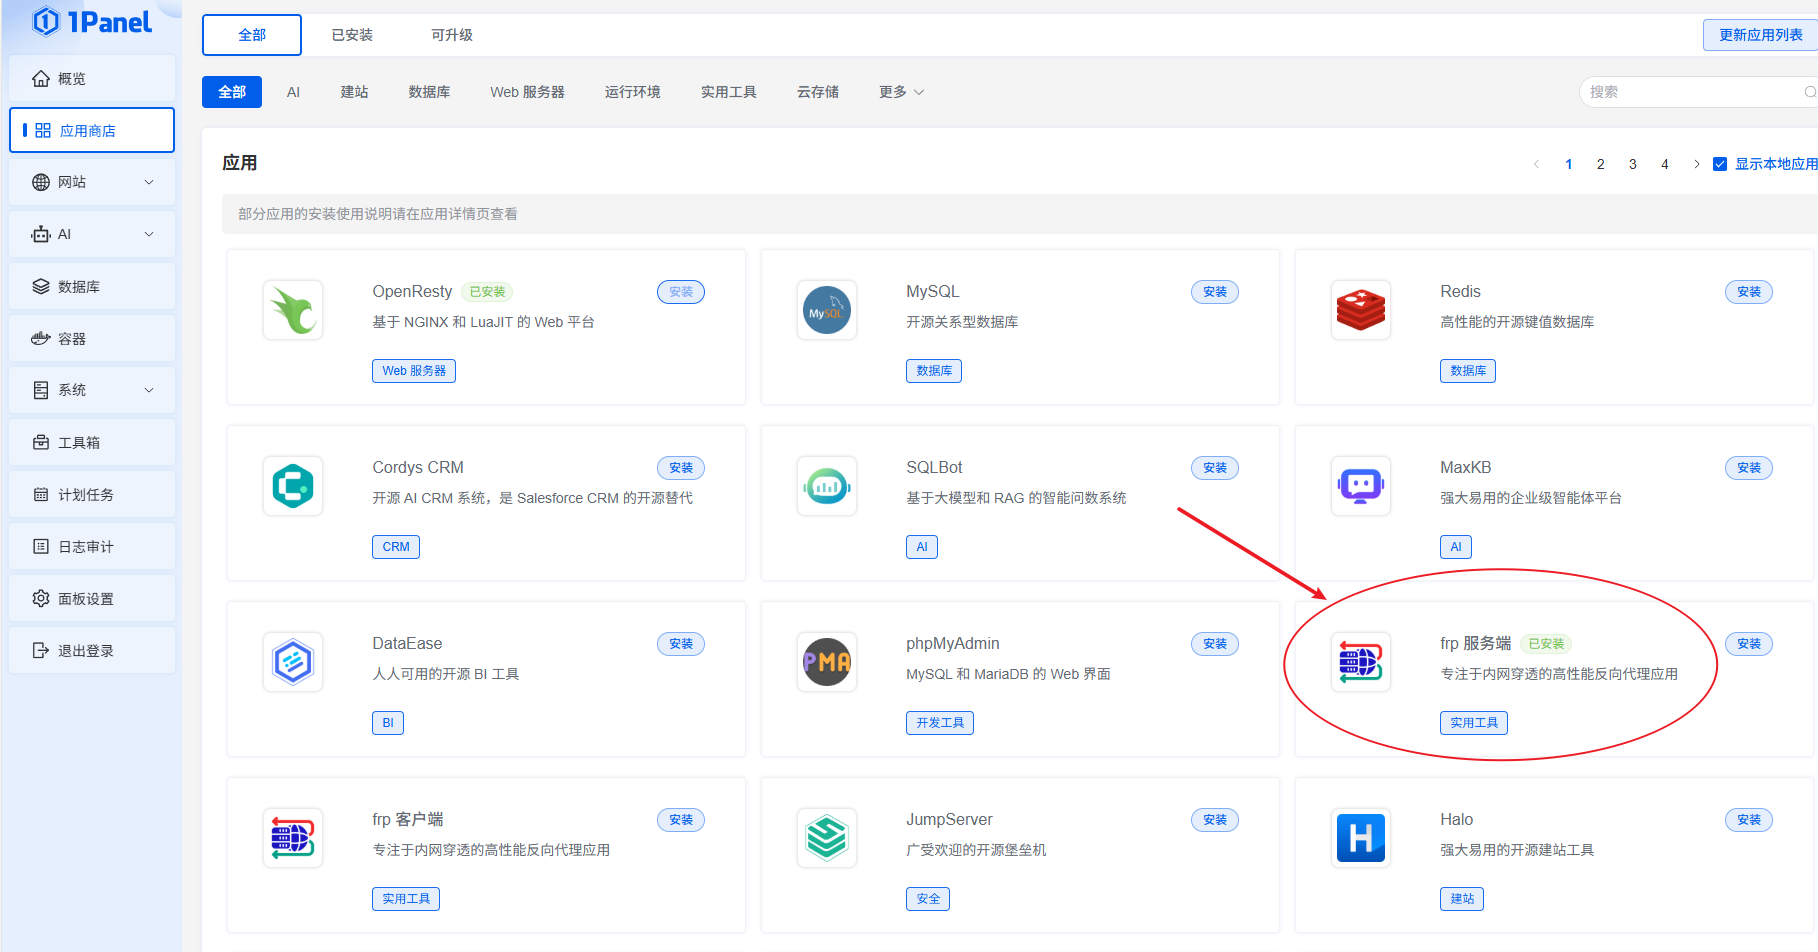
Task: Click the Halo app icon
Action: 1361,838
